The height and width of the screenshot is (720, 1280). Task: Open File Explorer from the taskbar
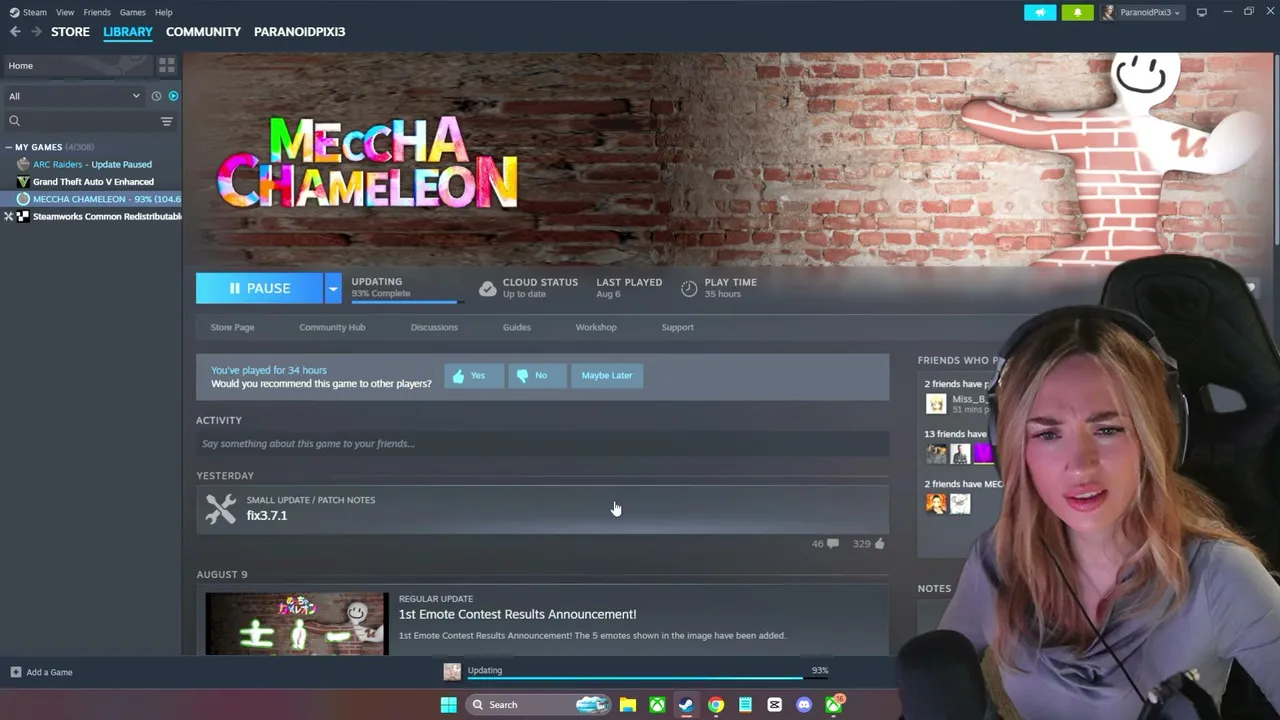click(627, 705)
